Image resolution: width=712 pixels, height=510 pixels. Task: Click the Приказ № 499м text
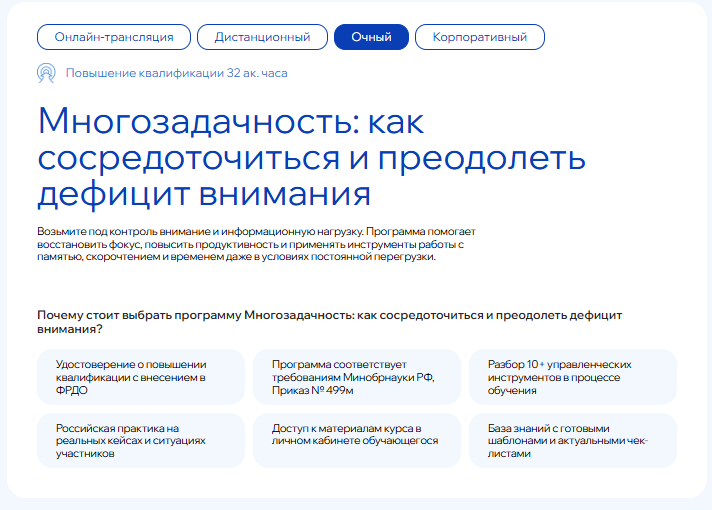pyautogui.click(x=313, y=391)
